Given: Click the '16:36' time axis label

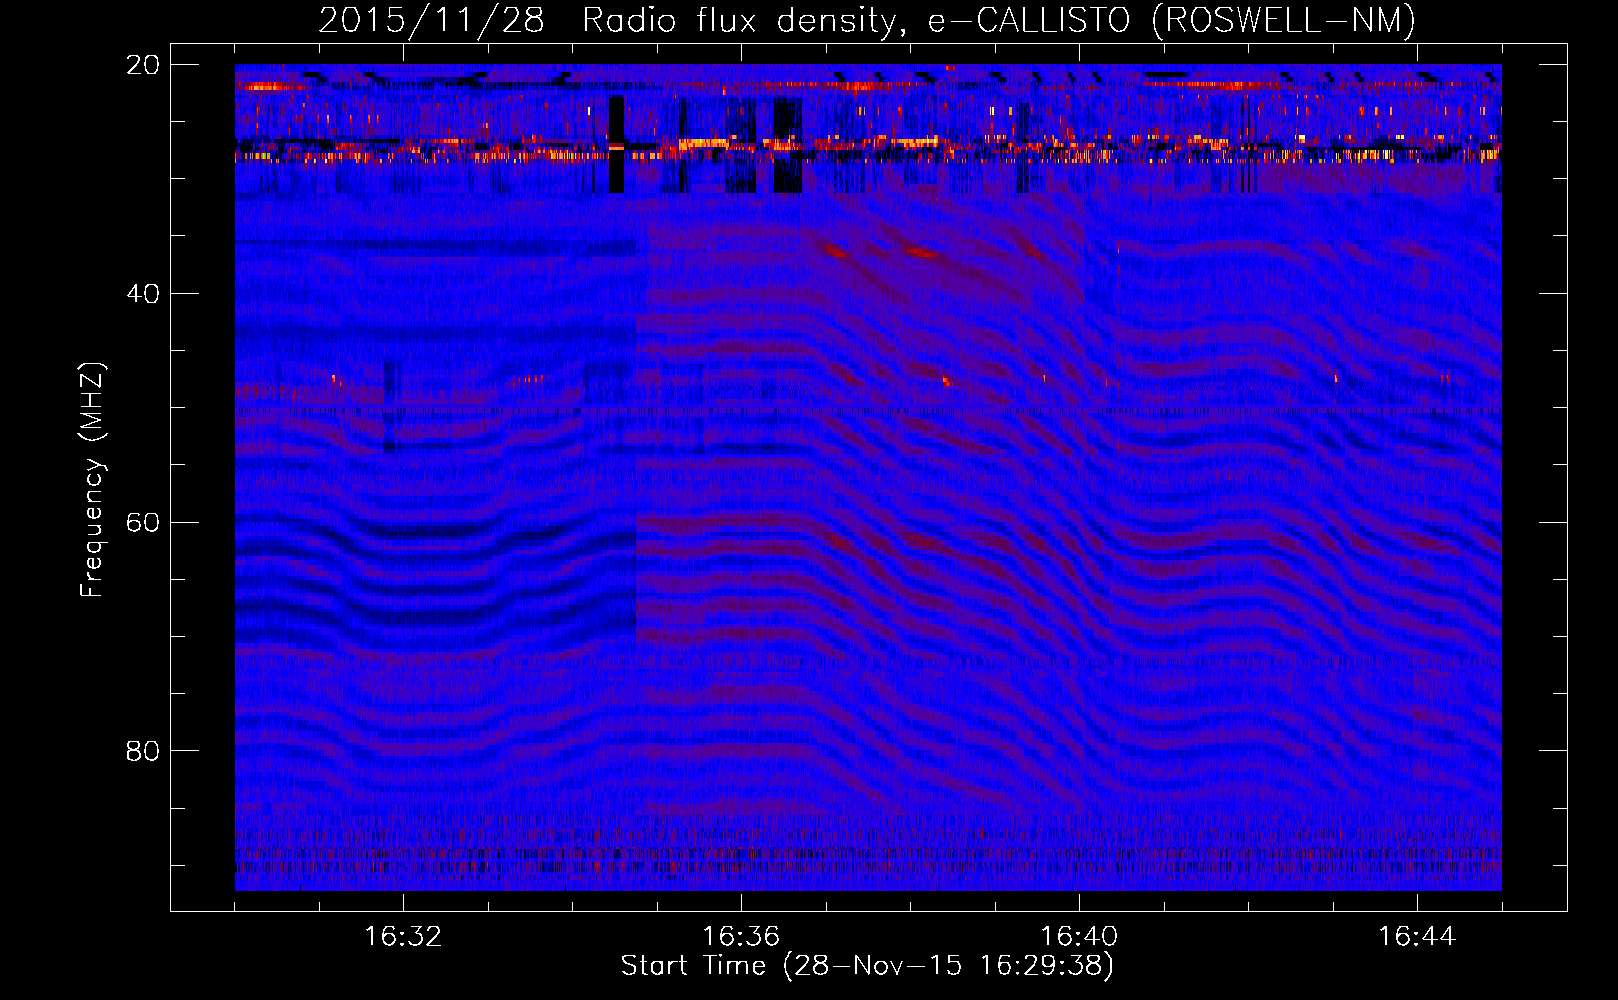Looking at the screenshot, I should 741,937.
